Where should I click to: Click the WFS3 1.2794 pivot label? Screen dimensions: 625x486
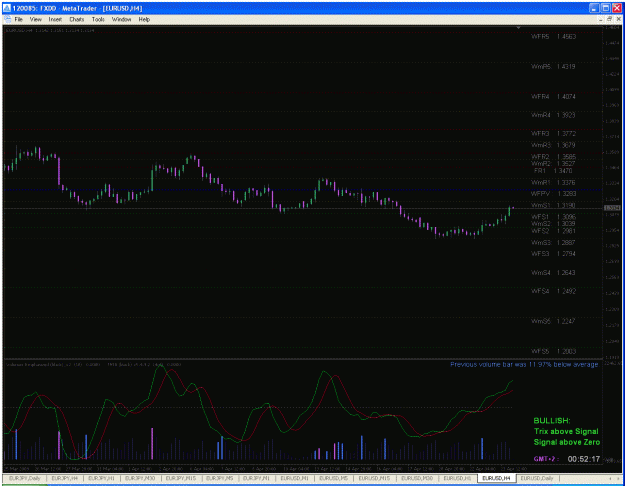click(x=553, y=254)
